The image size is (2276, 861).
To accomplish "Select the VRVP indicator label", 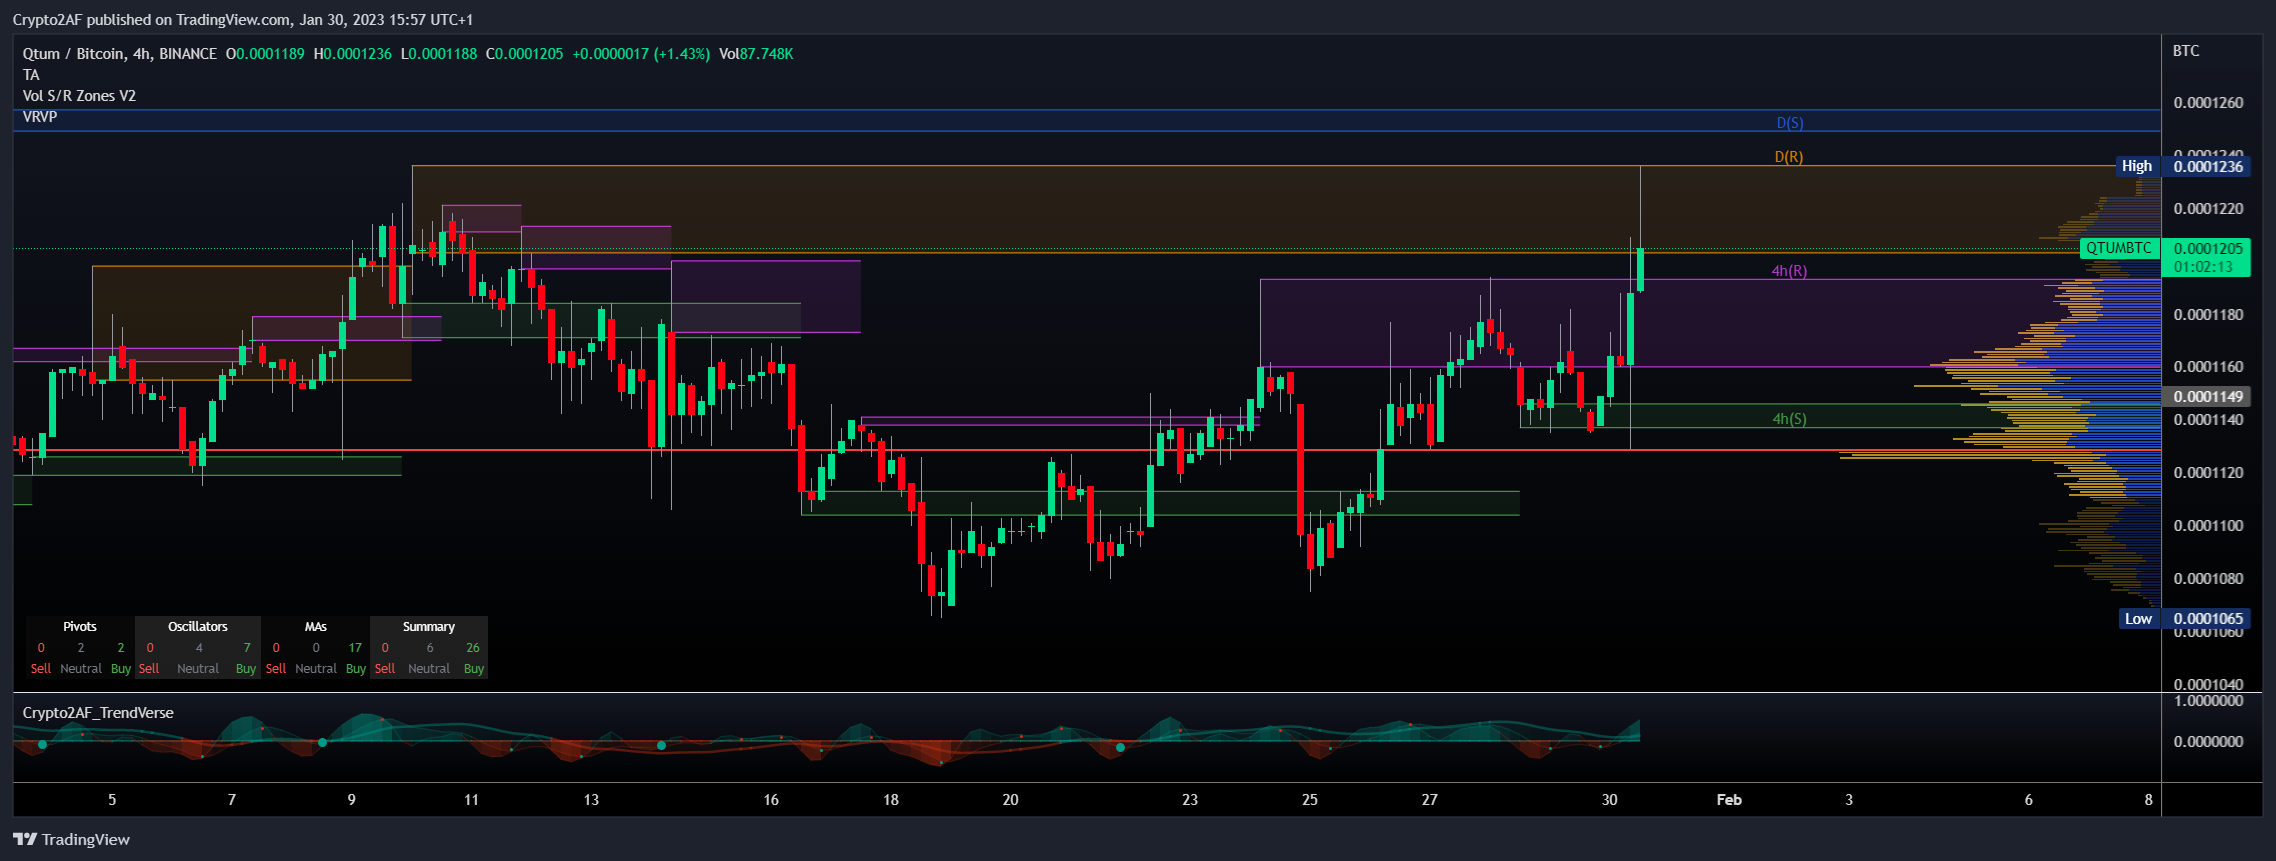I will [40, 117].
